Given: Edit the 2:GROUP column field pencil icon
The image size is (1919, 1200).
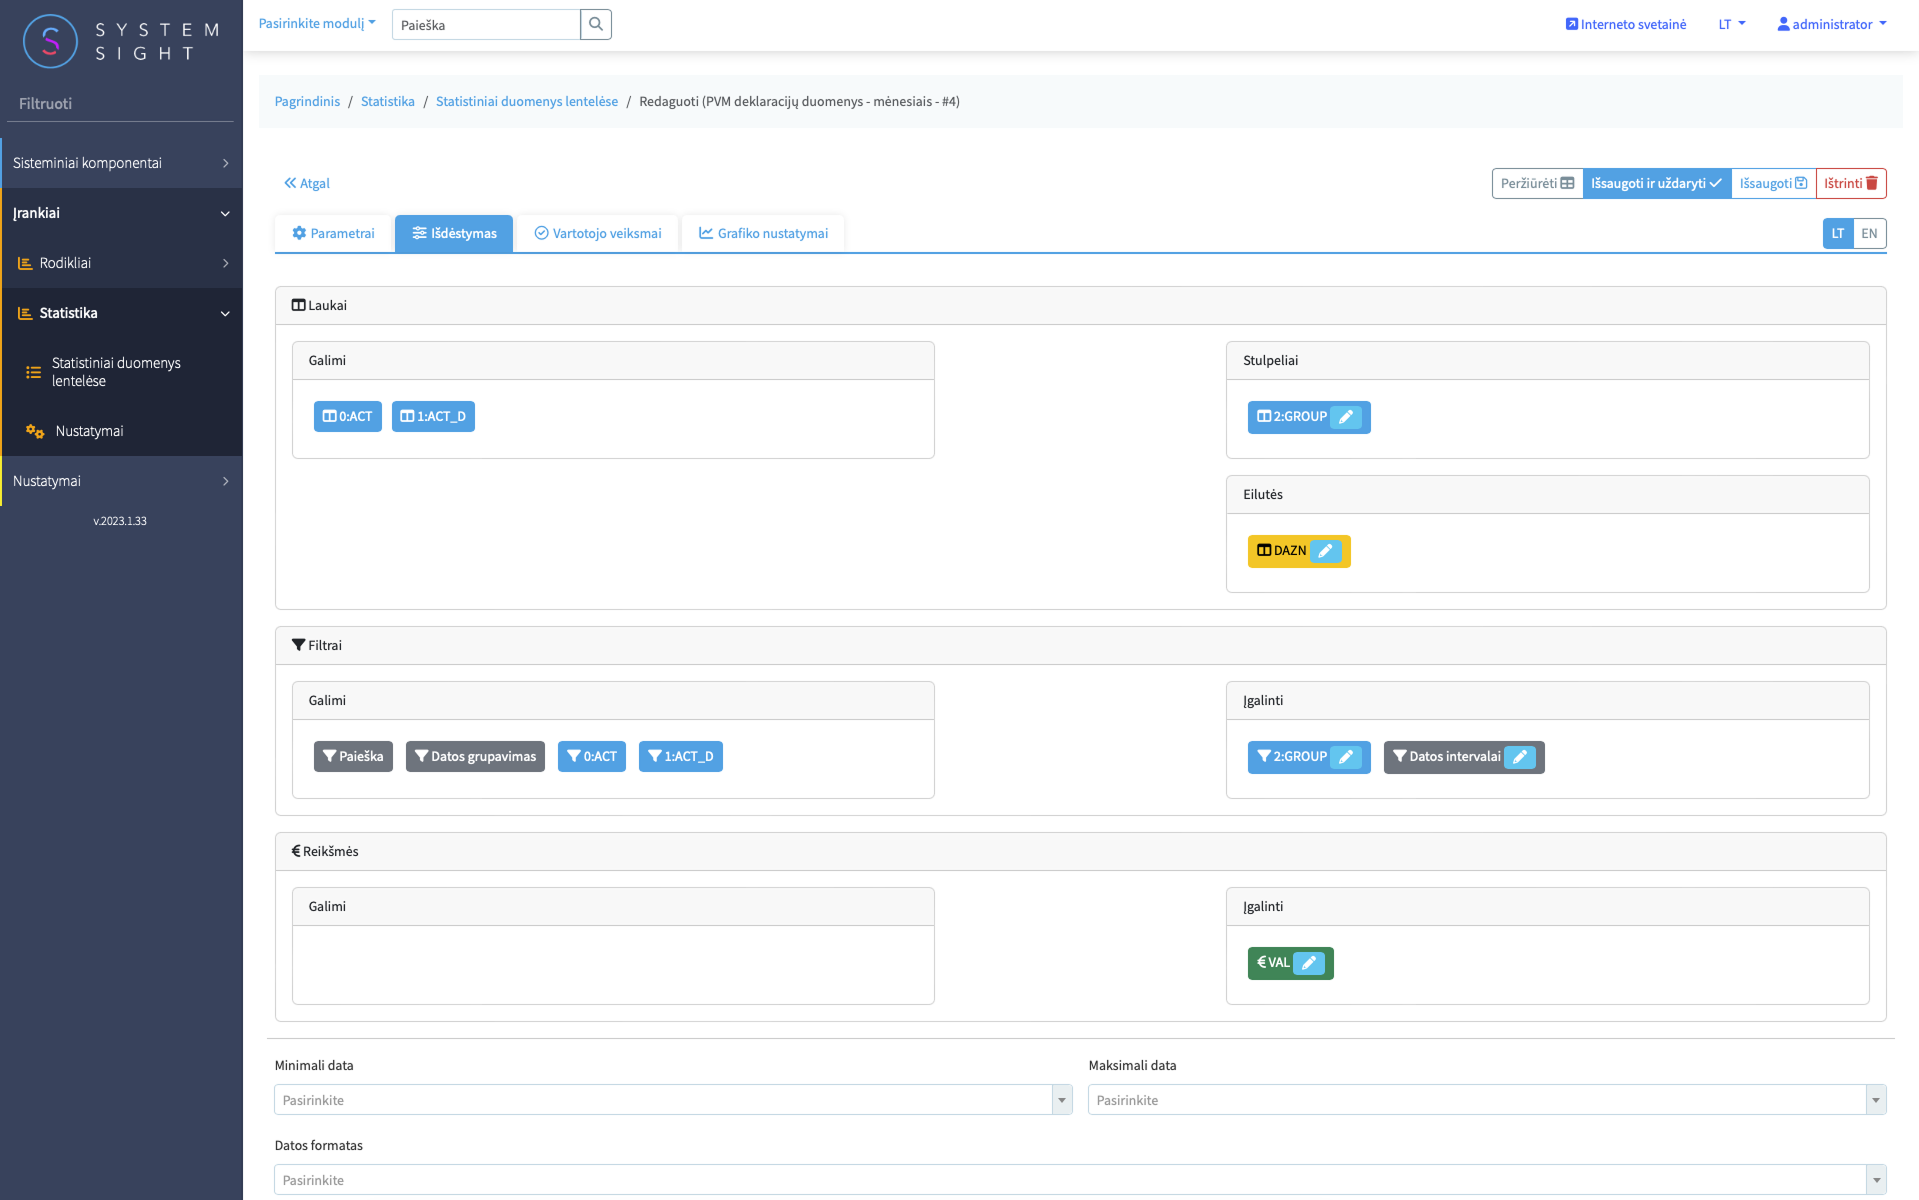Looking at the screenshot, I should pos(1346,417).
